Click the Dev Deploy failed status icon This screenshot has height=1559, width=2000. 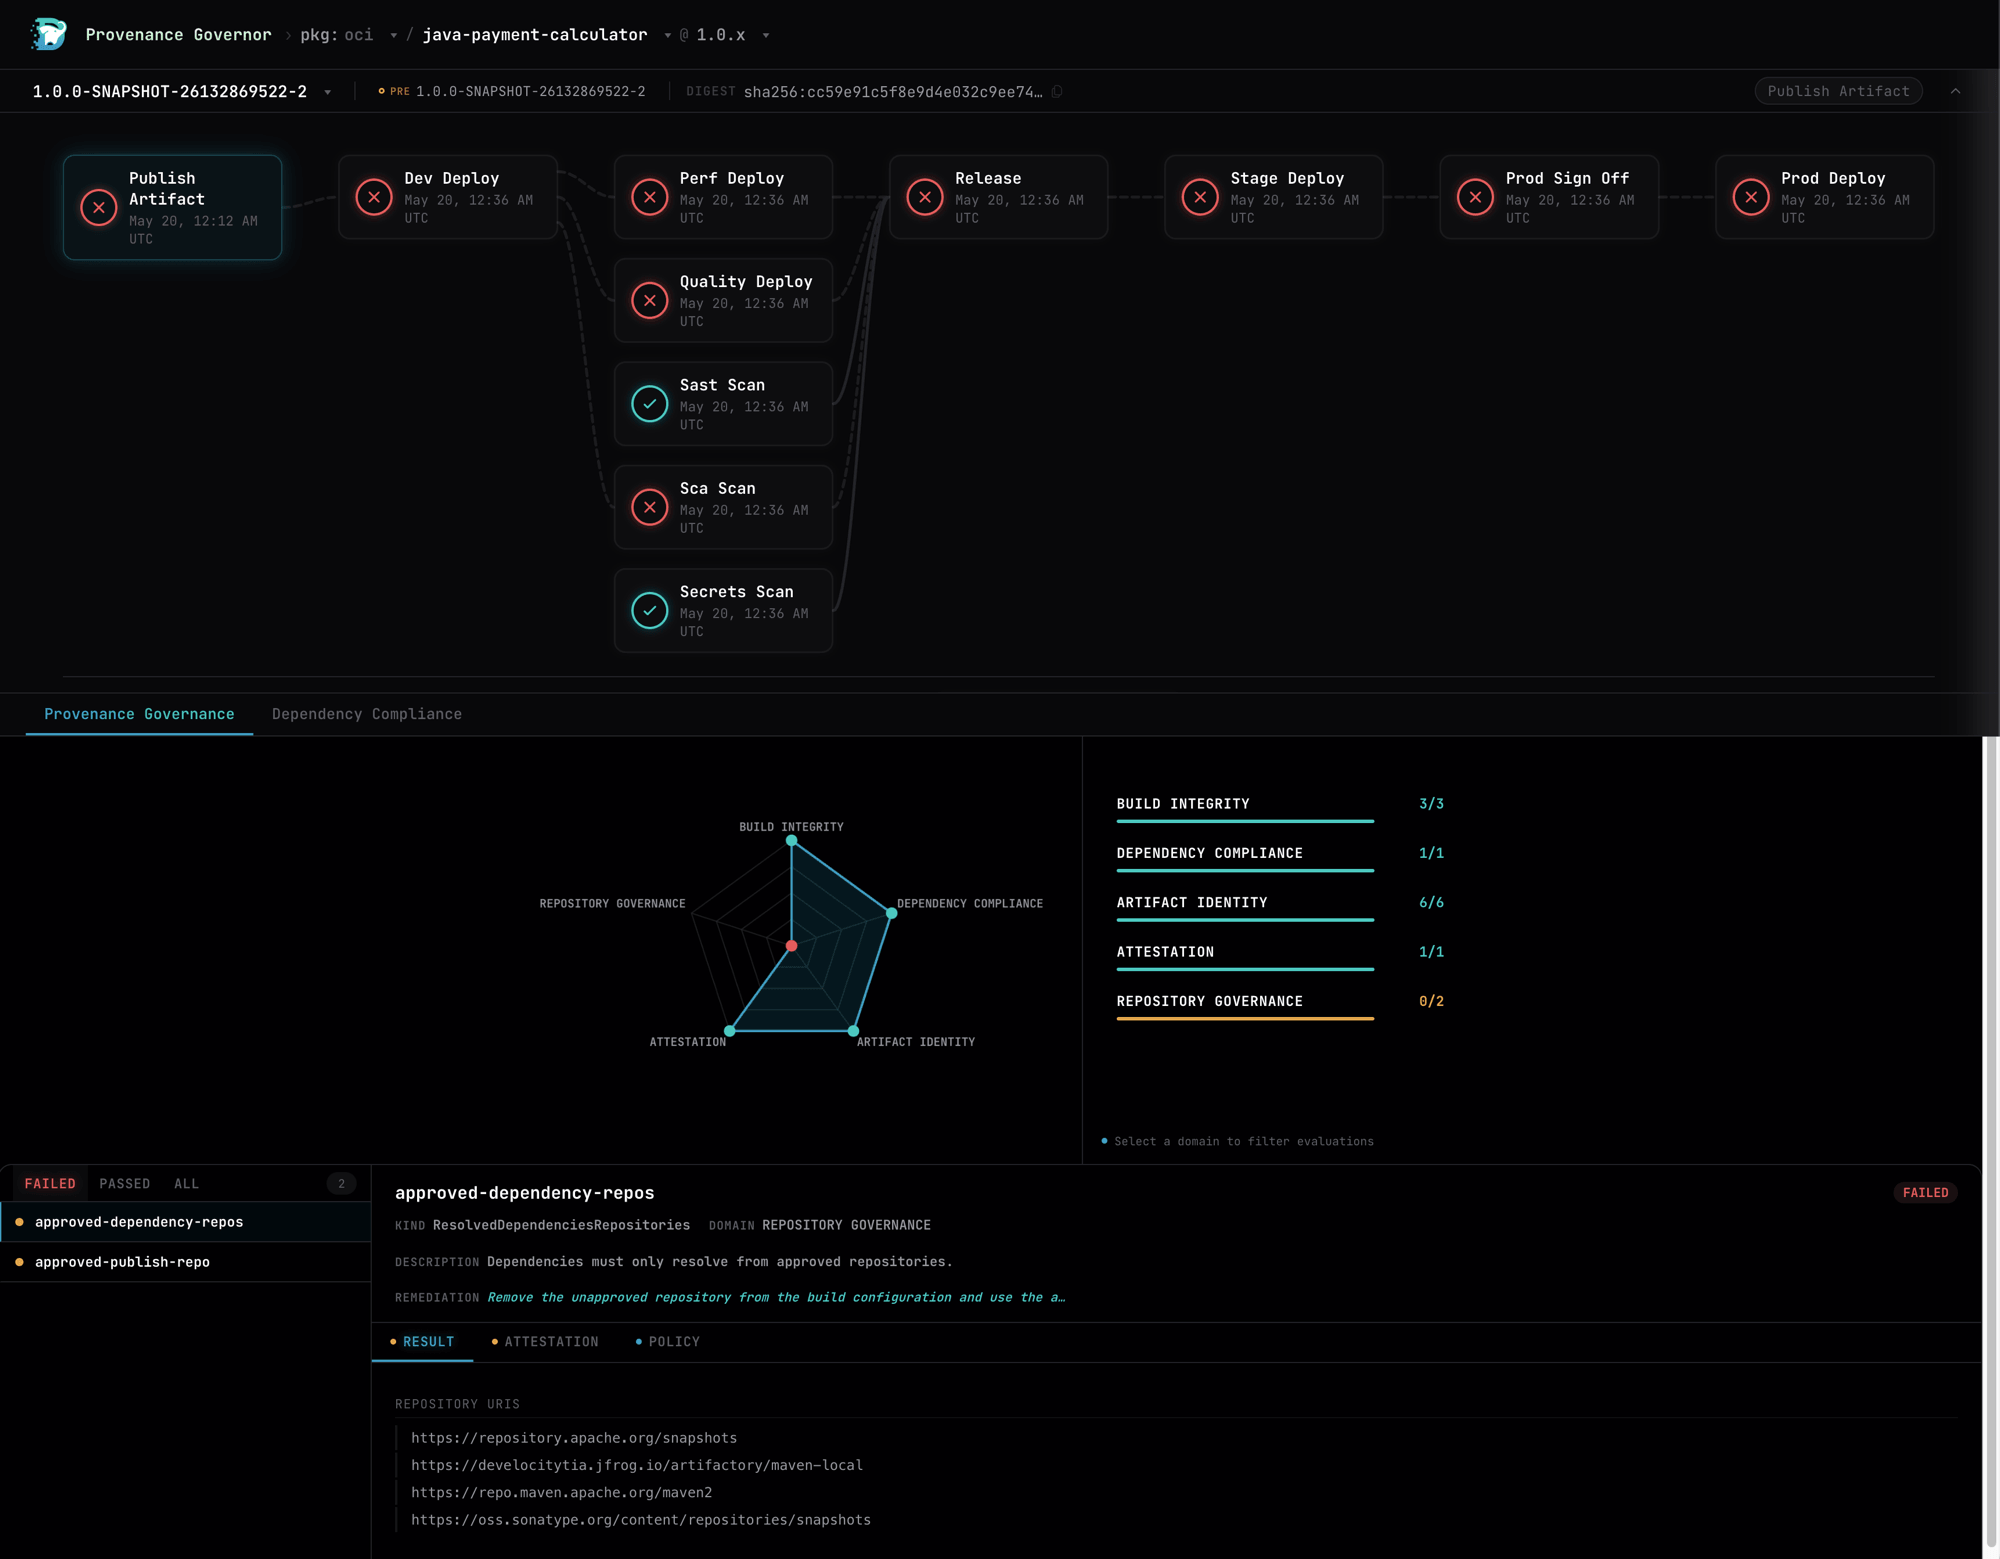point(374,197)
